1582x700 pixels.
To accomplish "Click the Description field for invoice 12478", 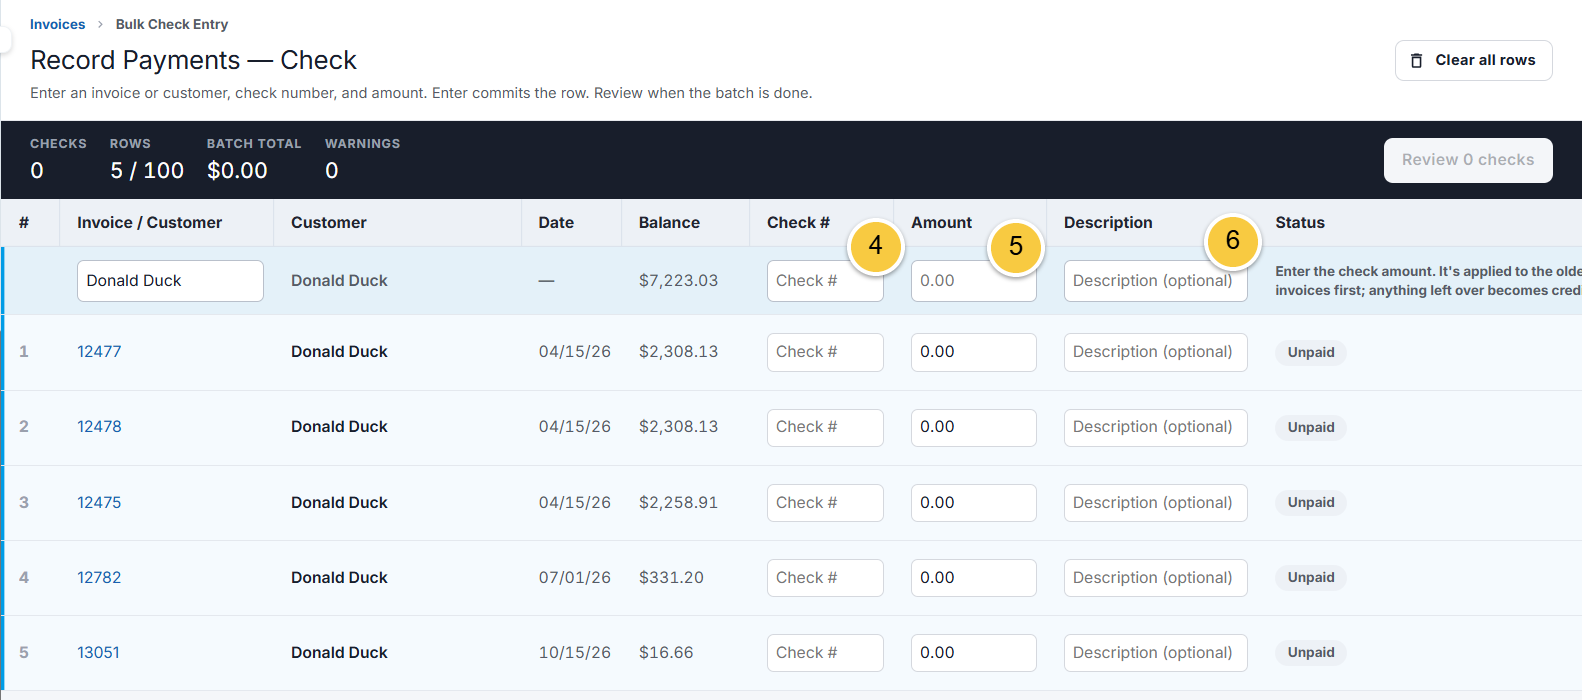I will [1155, 427].
